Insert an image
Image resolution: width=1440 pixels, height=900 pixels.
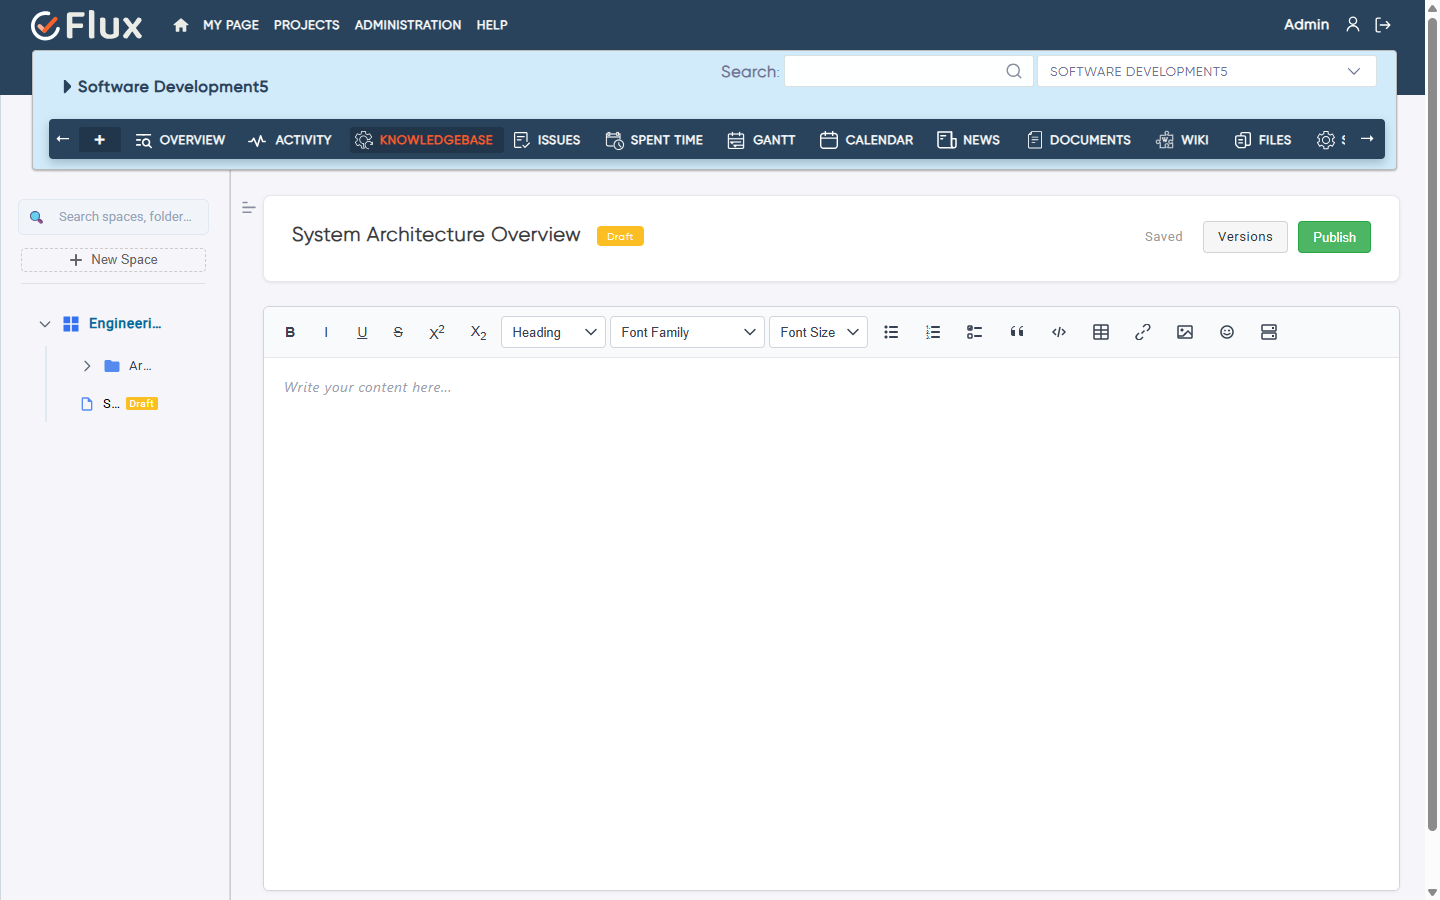(1185, 332)
